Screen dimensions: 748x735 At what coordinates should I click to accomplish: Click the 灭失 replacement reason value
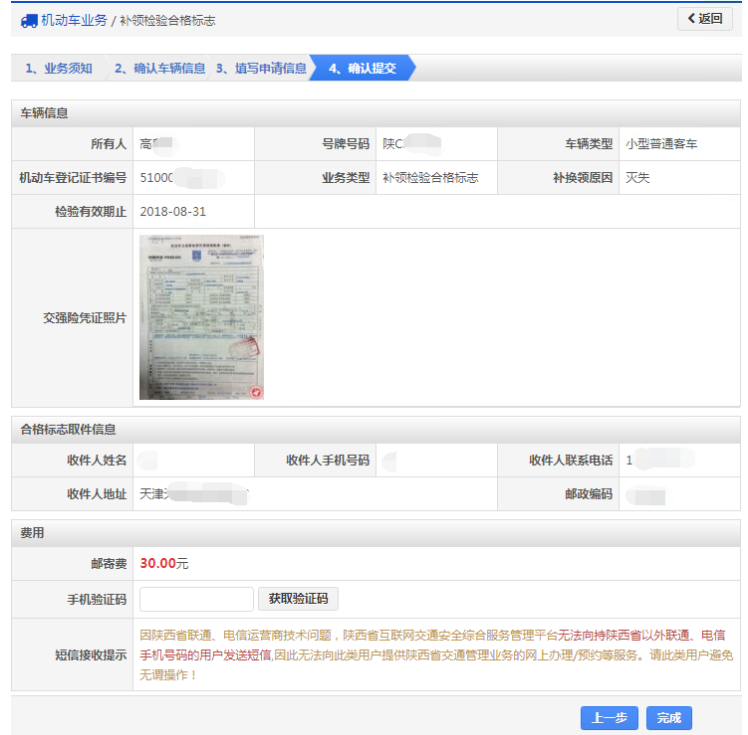coord(638,178)
